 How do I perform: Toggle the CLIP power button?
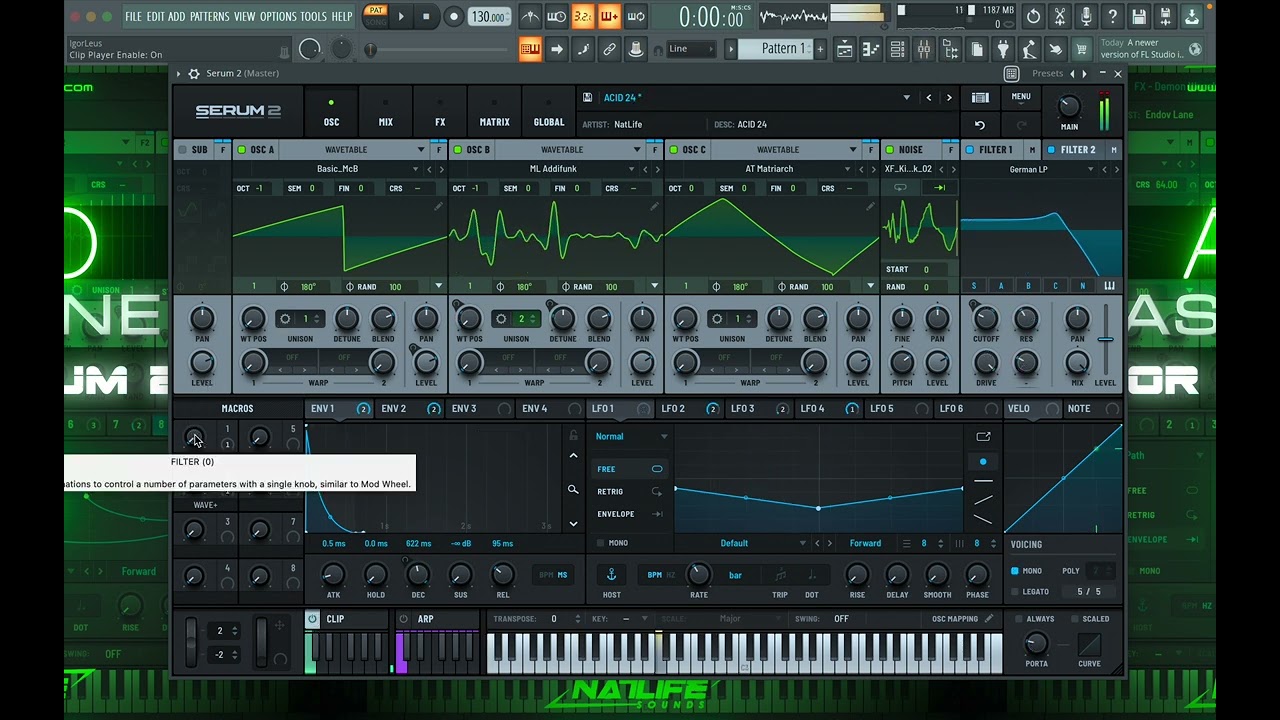coord(312,619)
